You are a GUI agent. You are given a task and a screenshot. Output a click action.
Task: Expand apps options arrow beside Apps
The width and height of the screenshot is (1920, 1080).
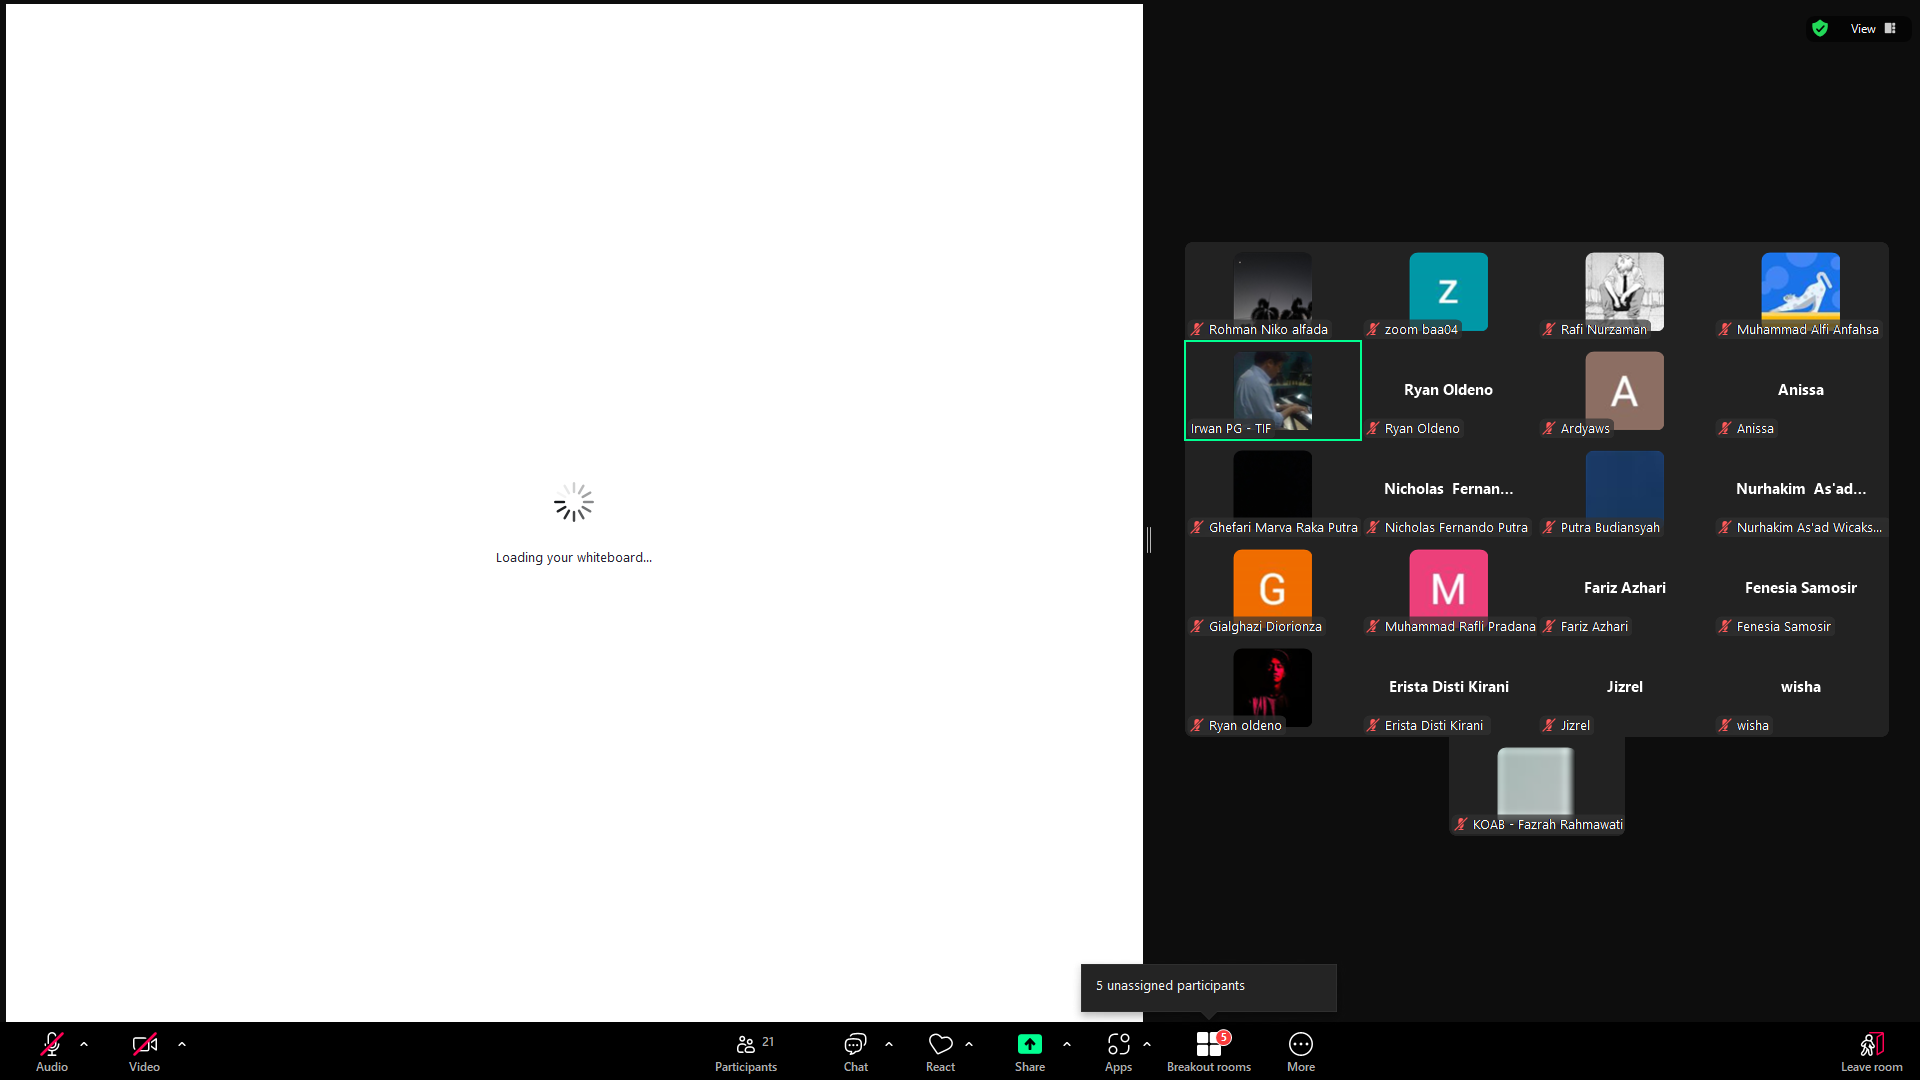pos(1147,1044)
